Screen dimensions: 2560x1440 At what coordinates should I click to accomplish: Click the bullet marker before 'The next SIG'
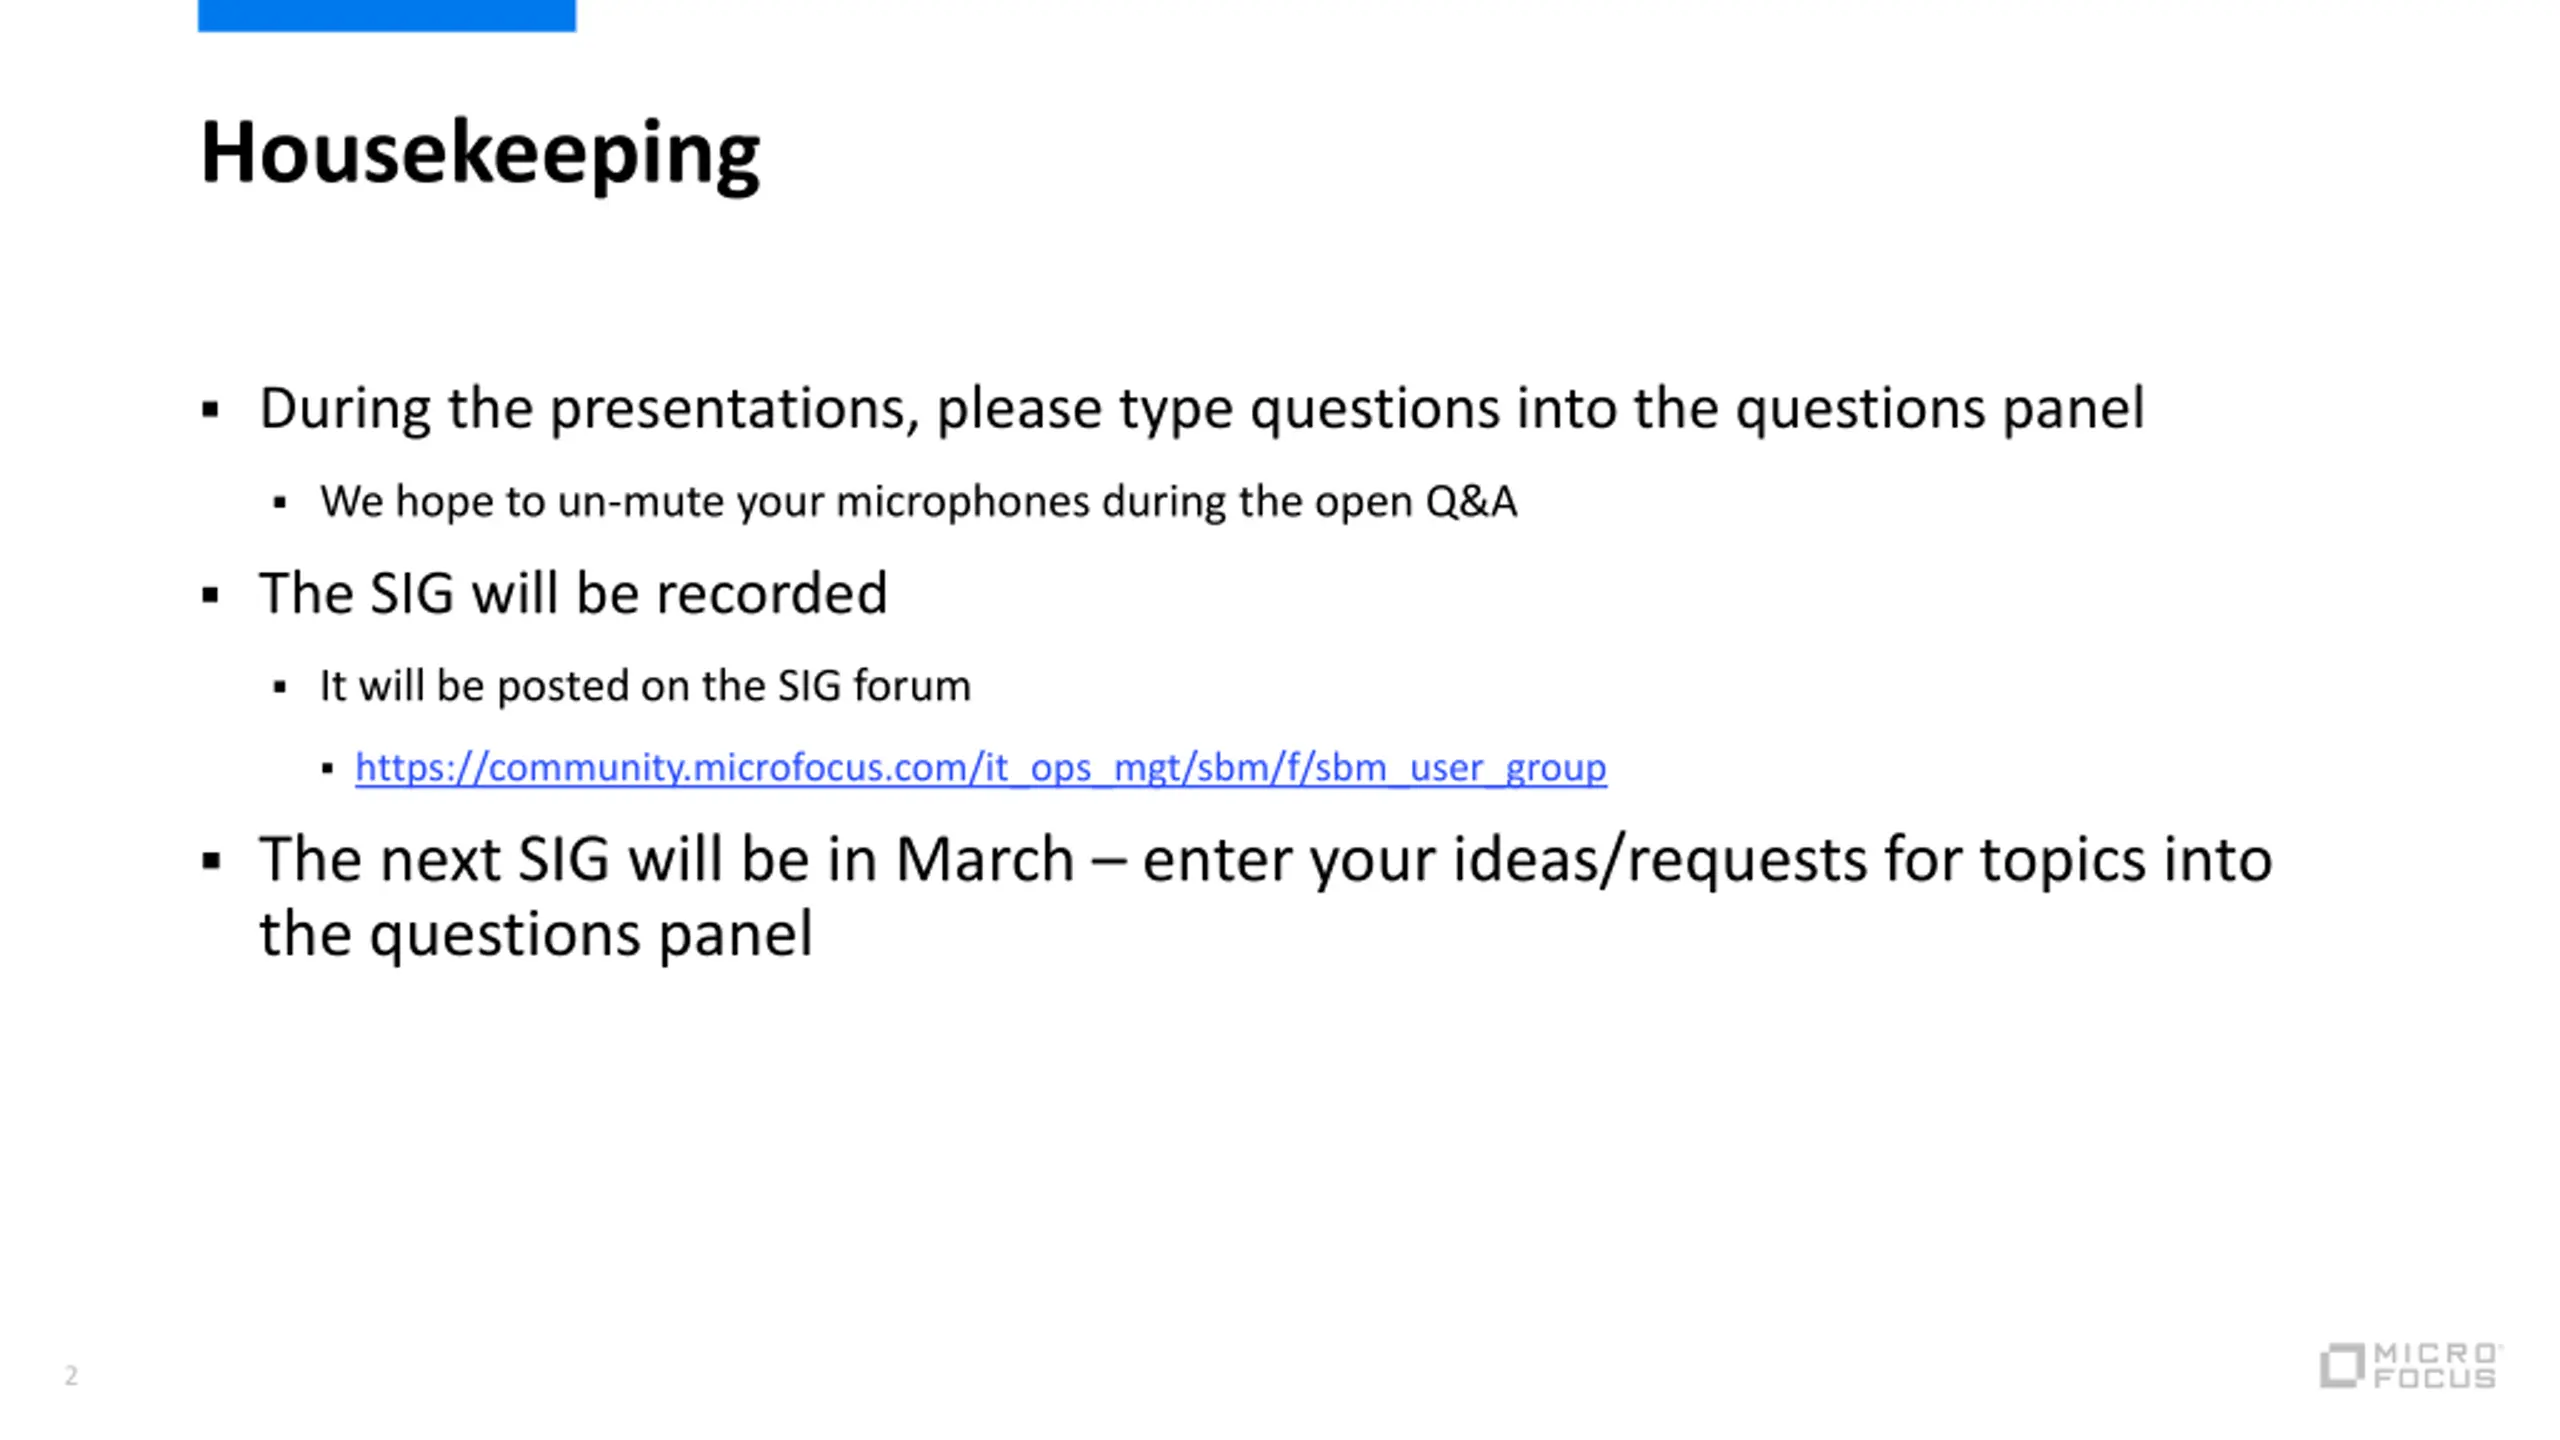210,861
